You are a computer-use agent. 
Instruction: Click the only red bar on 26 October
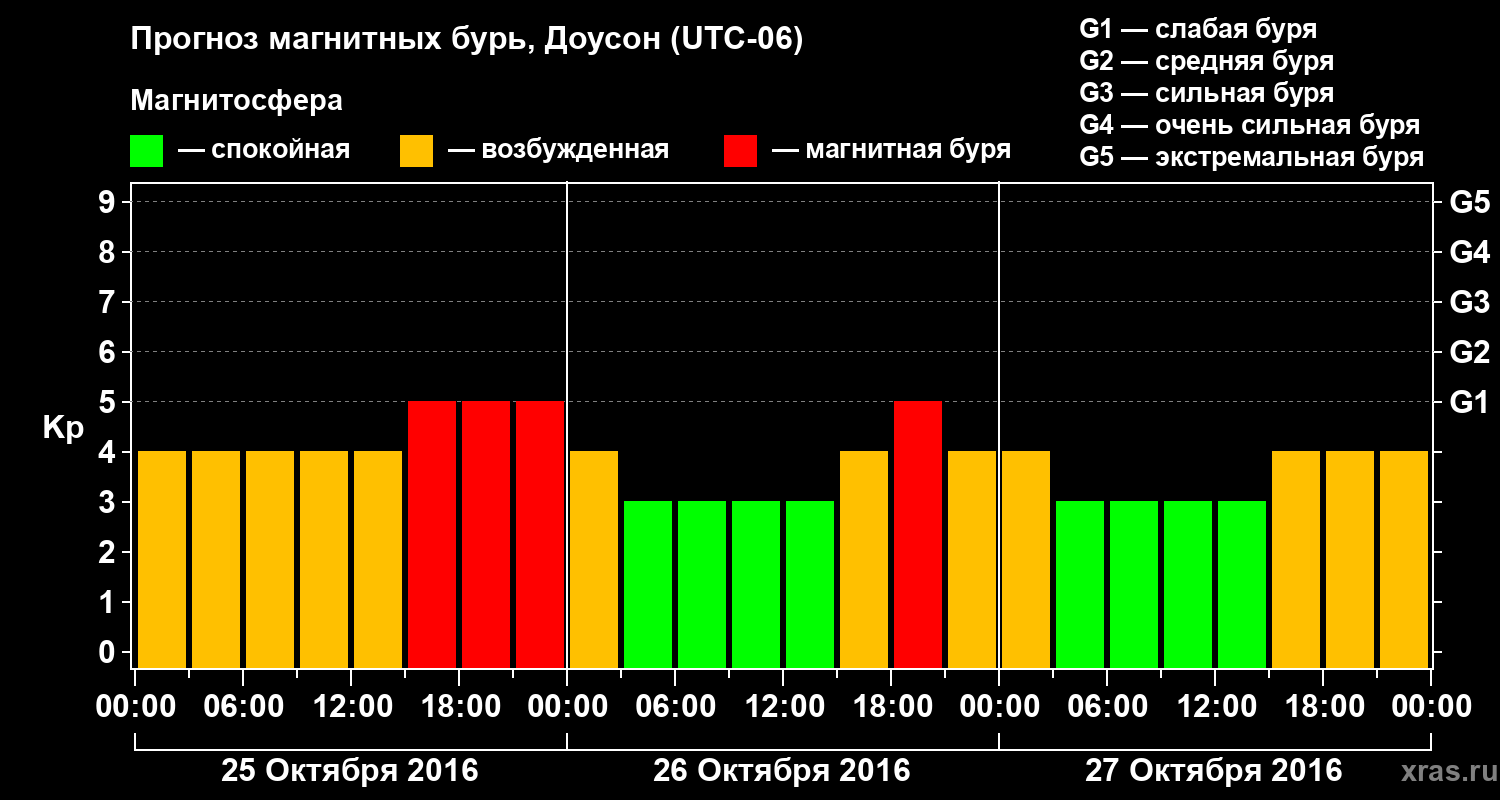click(918, 534)
